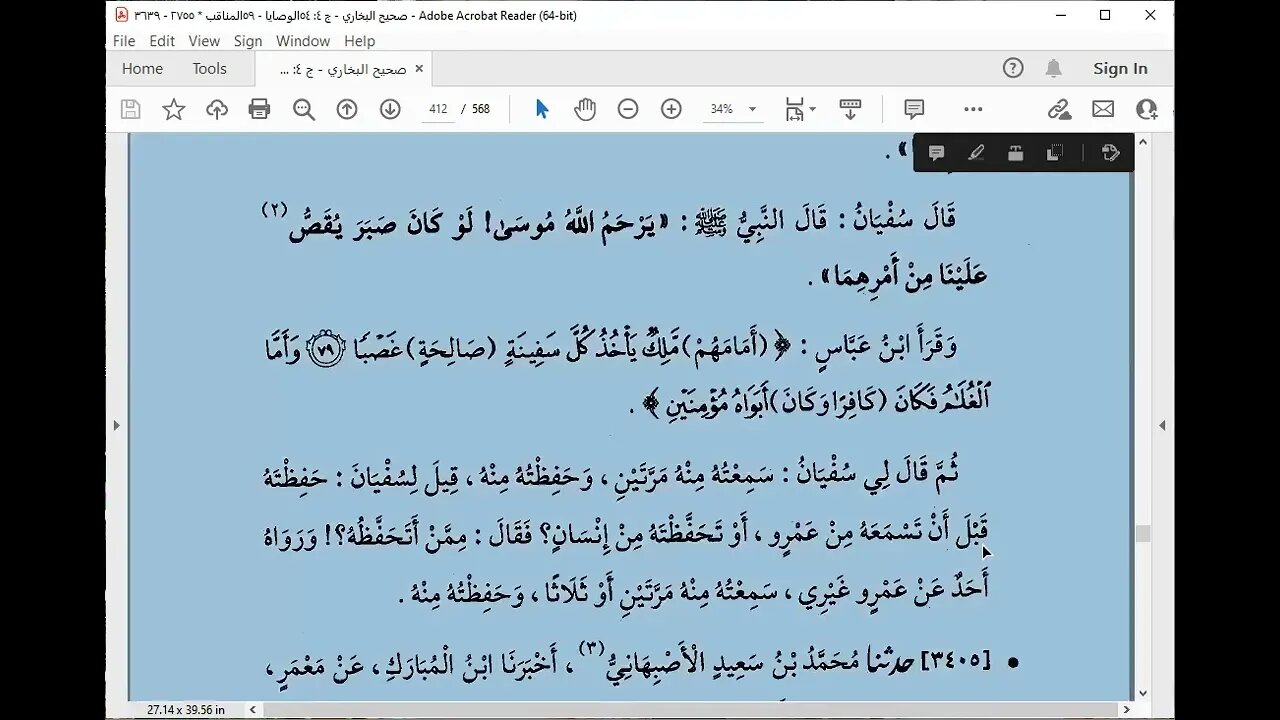Go to next page arrow
The height and width of the screenshot is (720, 1280).
tap(390, 109)
